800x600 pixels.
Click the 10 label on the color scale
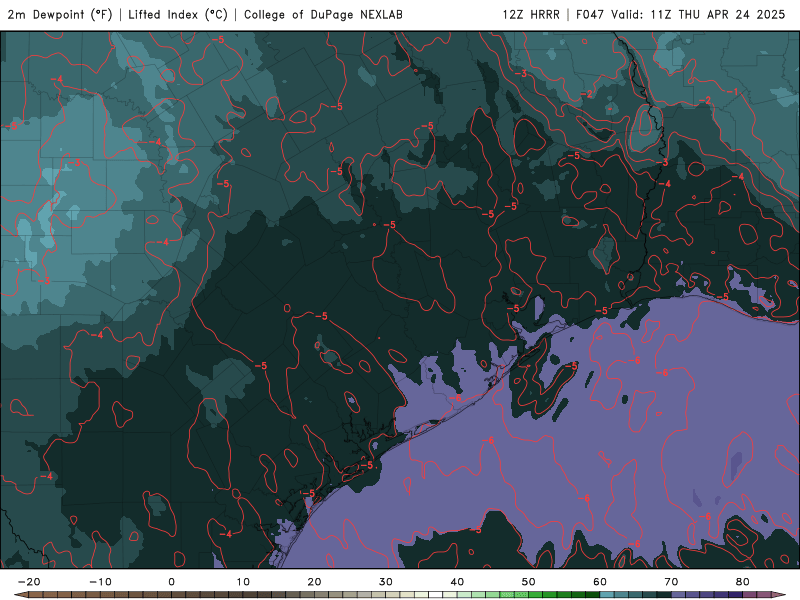pyautogui.click(x=243, y=582)
